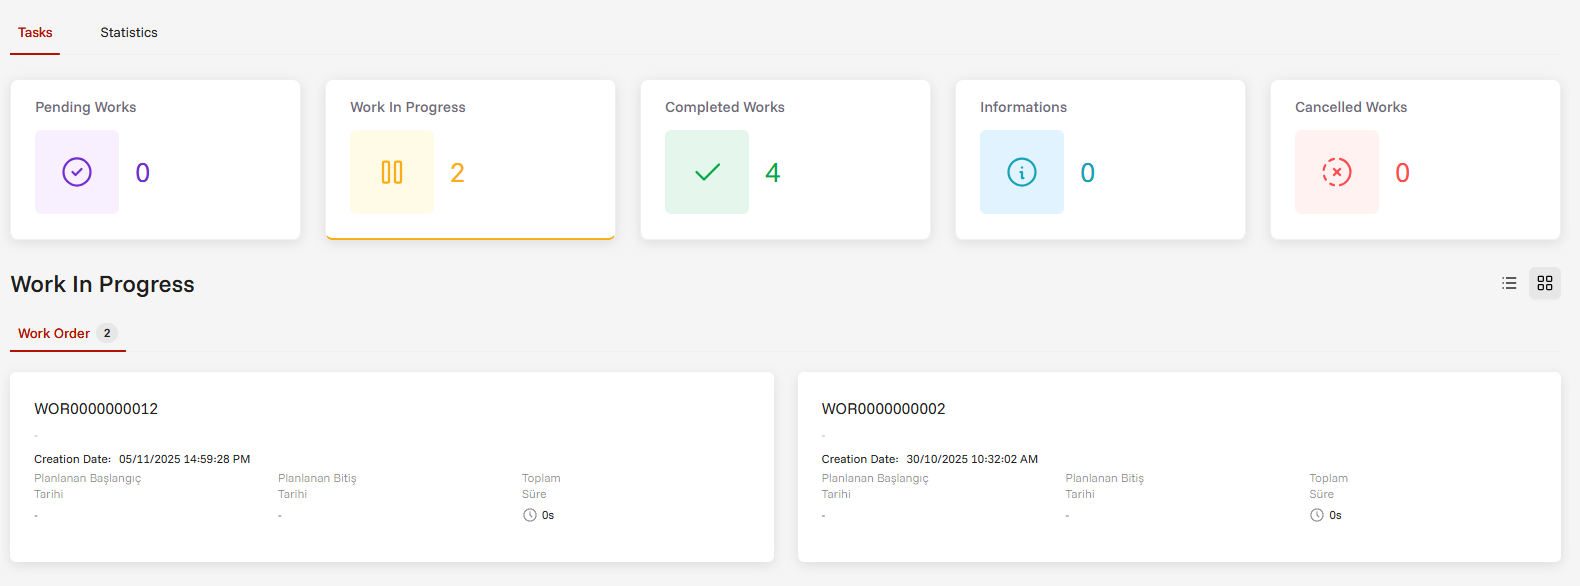This screenshot has width=1580, height=586.
Task: Click the Cancelled Works red cross icon
Action: click(x=1337, y=172)
